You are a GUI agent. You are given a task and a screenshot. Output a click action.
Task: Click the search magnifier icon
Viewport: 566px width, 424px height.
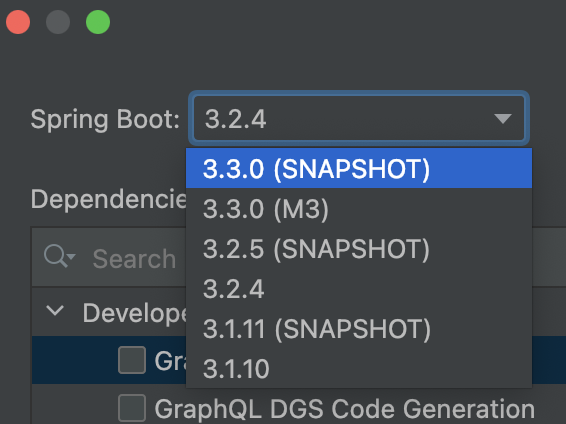(x=59, y=256)
